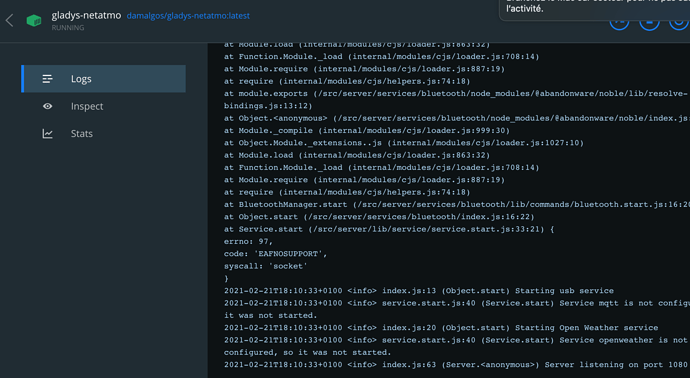
Task: Open the Inspect section with eye icon
Action: pyautogui.click(x=103, y=106)
